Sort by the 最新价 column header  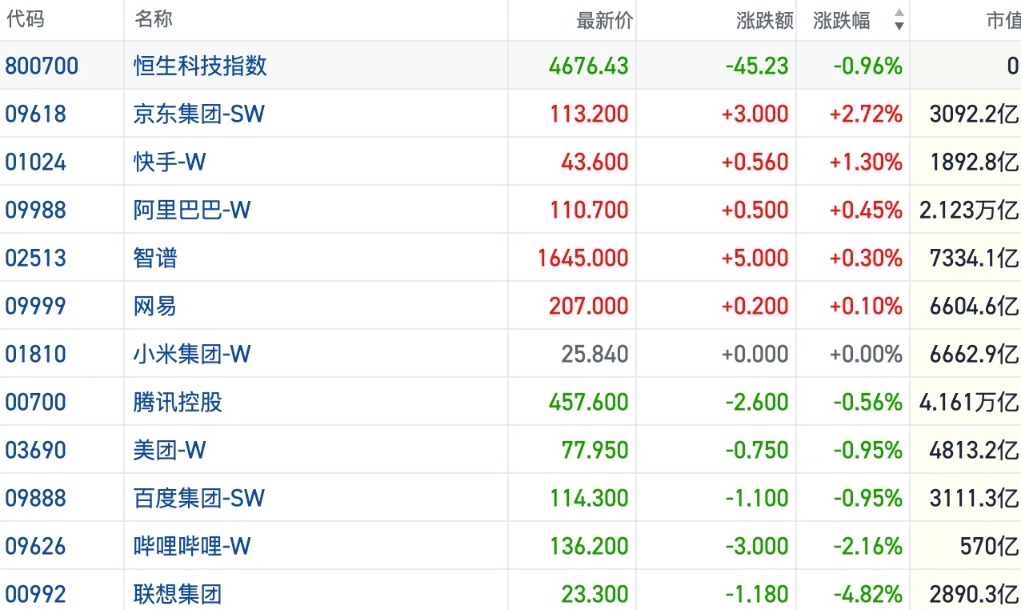coord(604,20)
